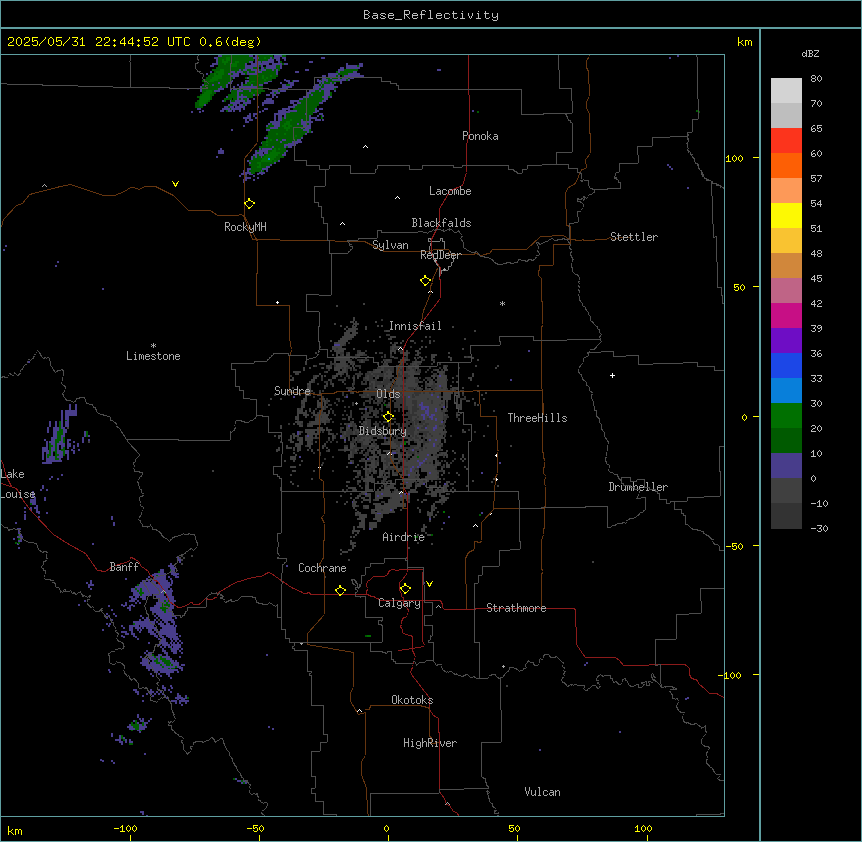Click the dBZ legend heading
The height and width of the screenshot is (842, 862).
[810, 53]
